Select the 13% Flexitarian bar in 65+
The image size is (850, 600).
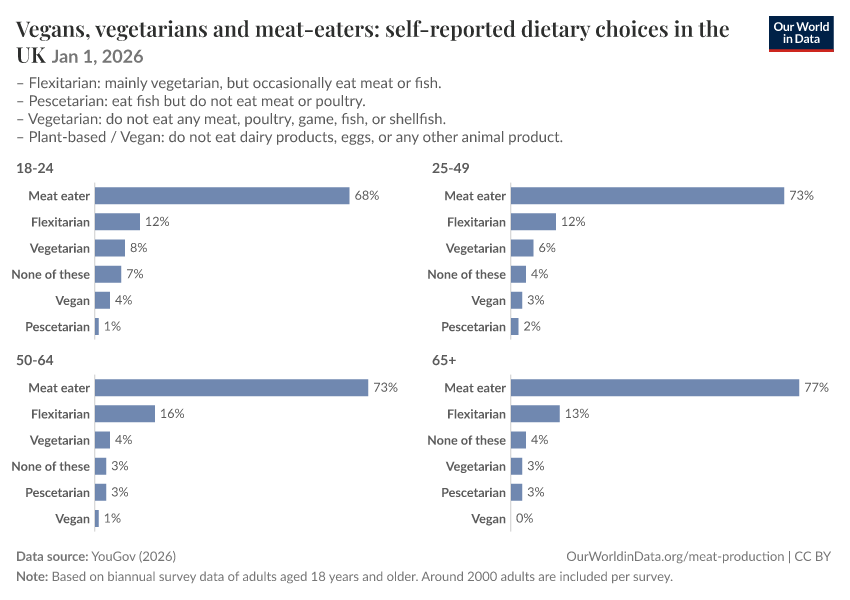(x=535, y=414)
